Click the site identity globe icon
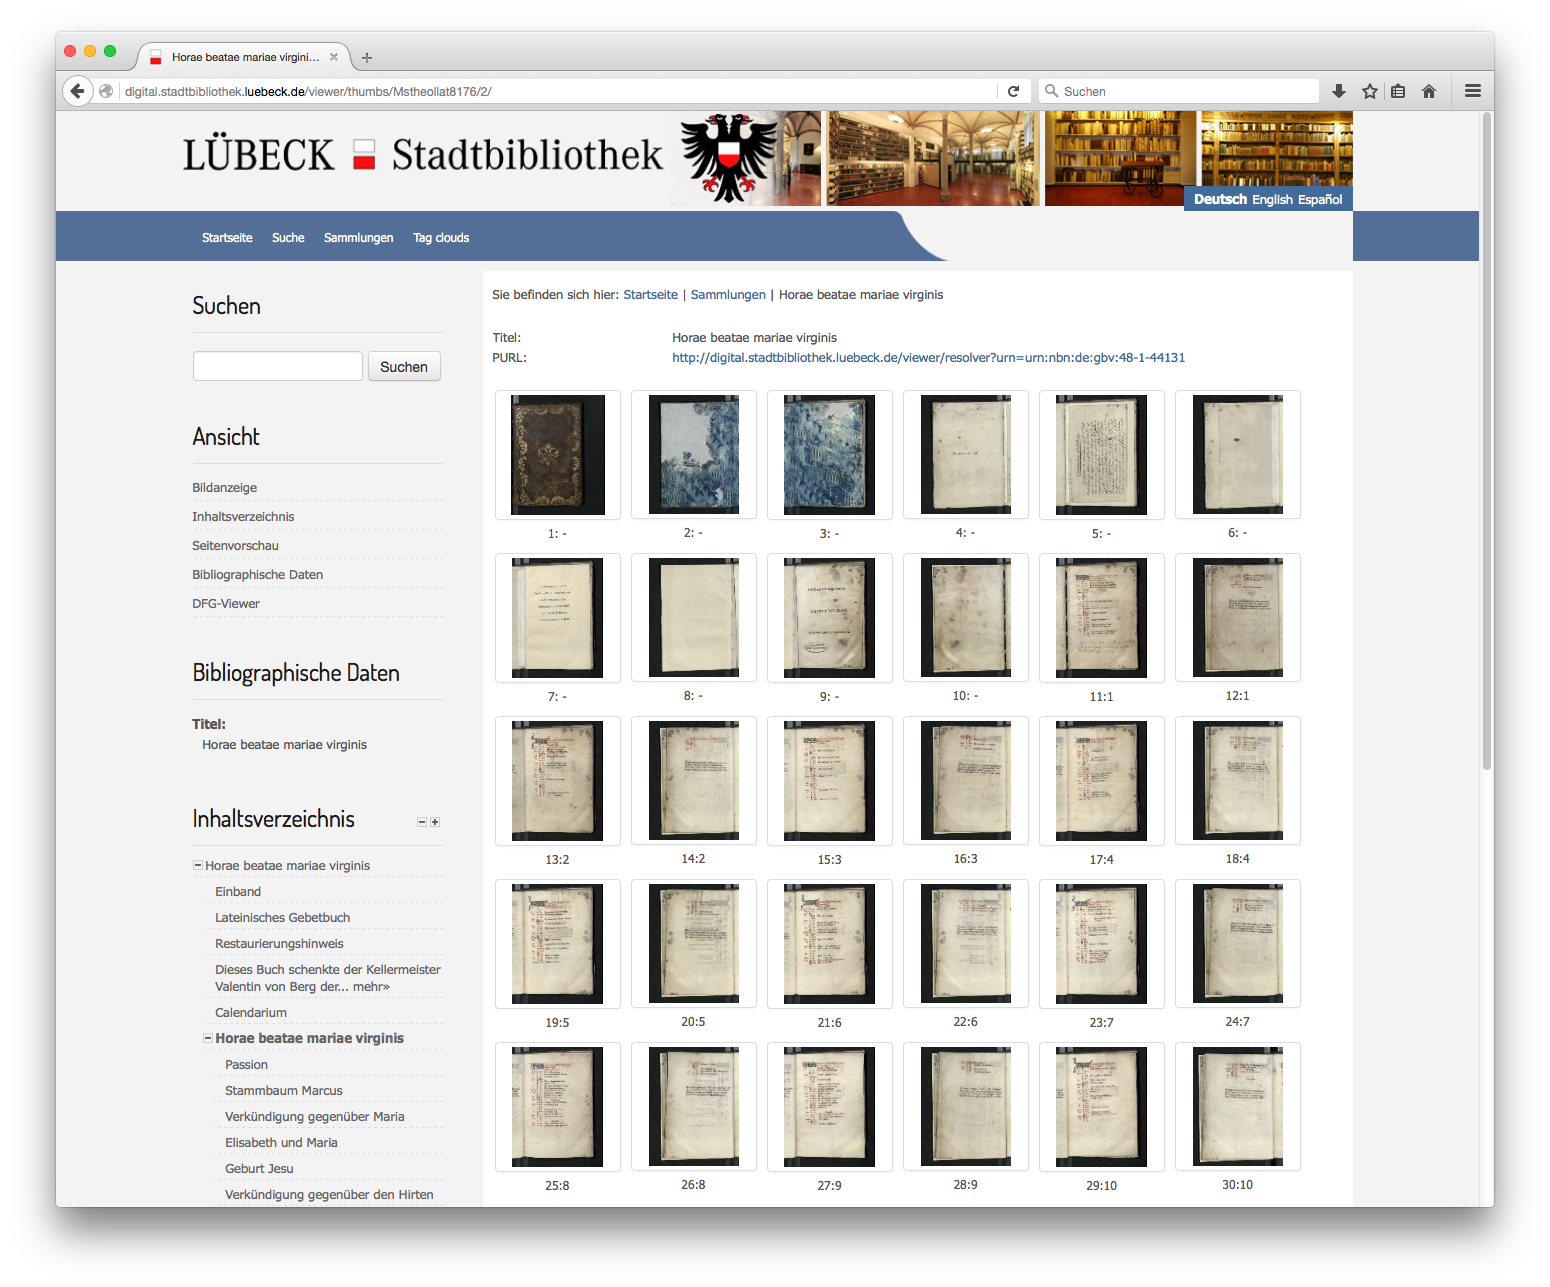This screenshot has width=1550, height=1287. click(x=106, y=91)
